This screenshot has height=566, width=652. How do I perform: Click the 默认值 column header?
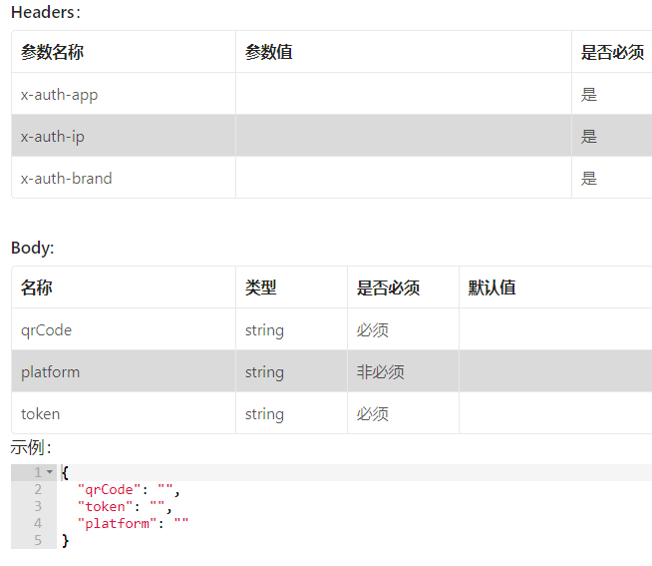492,288
